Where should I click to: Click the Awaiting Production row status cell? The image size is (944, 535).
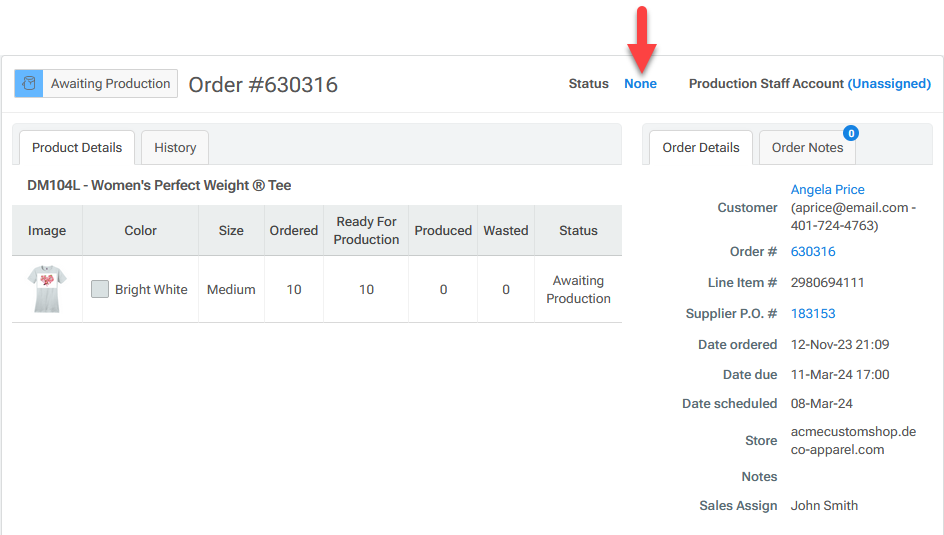coord(578,289)
